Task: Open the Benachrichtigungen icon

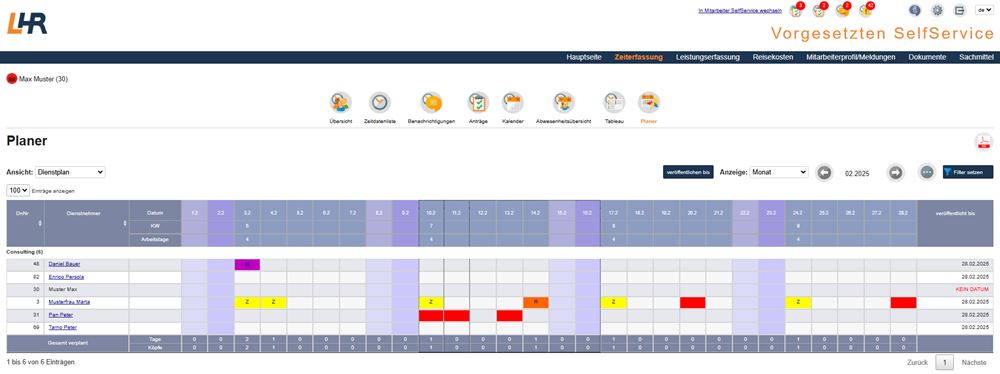Action: (x=431, y=103)
